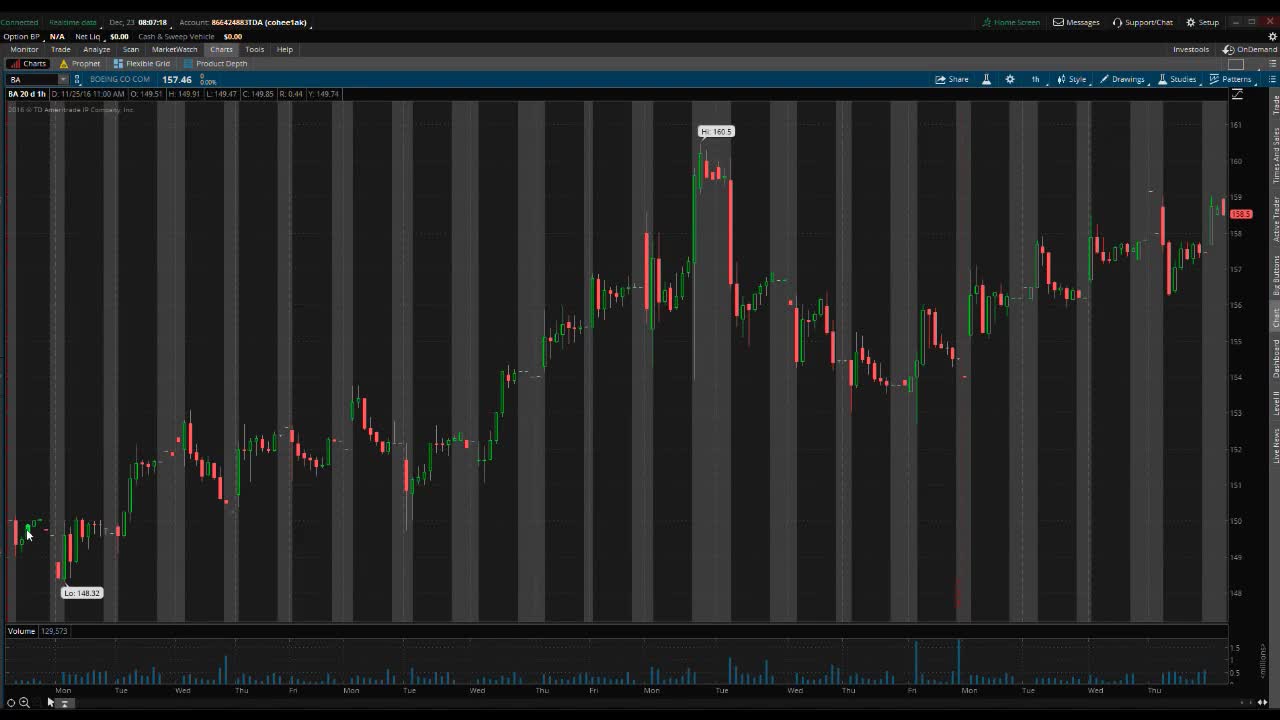Screen dimensions: 1280x720
Task: Open the Times And Sales side tab
Action: click(1275, 154)
